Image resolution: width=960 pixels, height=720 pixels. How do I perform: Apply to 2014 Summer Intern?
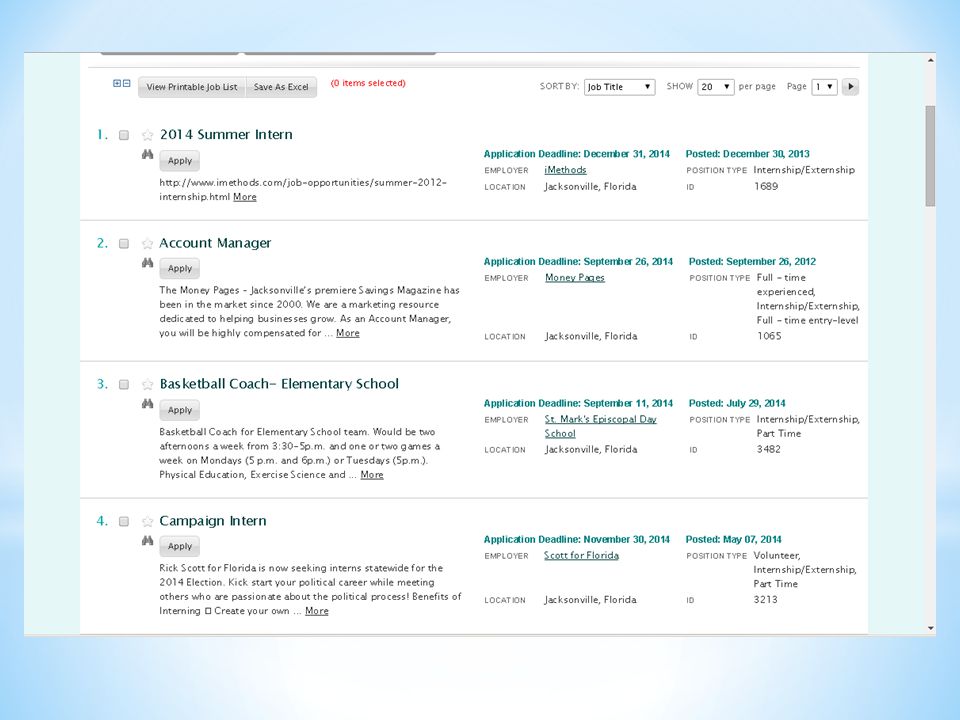coord(180,161)
